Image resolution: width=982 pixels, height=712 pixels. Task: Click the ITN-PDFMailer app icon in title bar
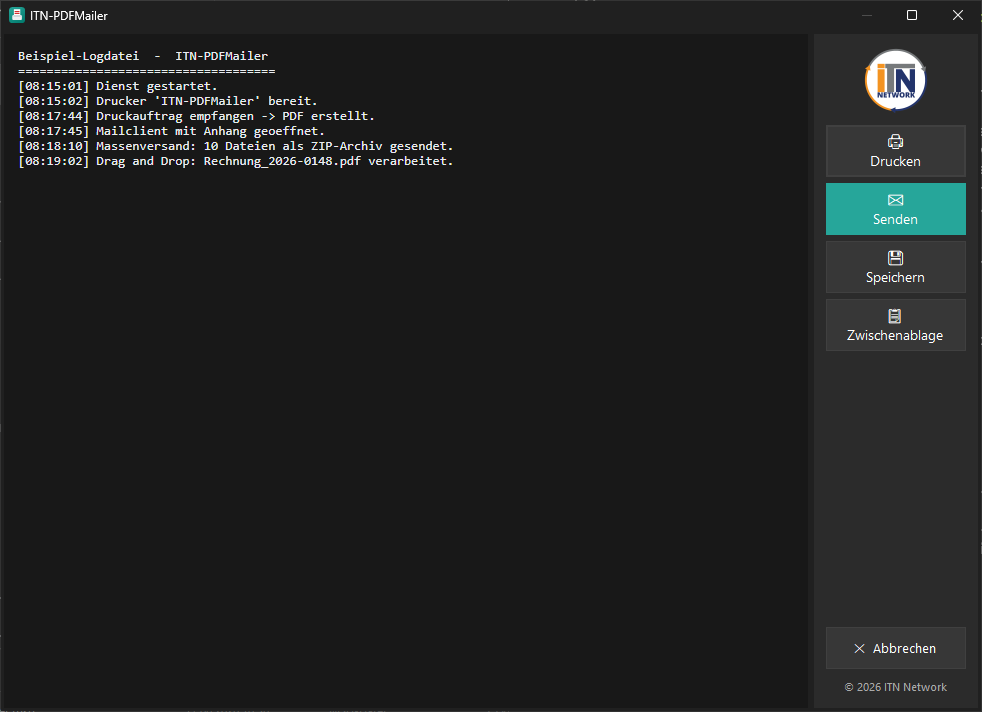(17, 15)
